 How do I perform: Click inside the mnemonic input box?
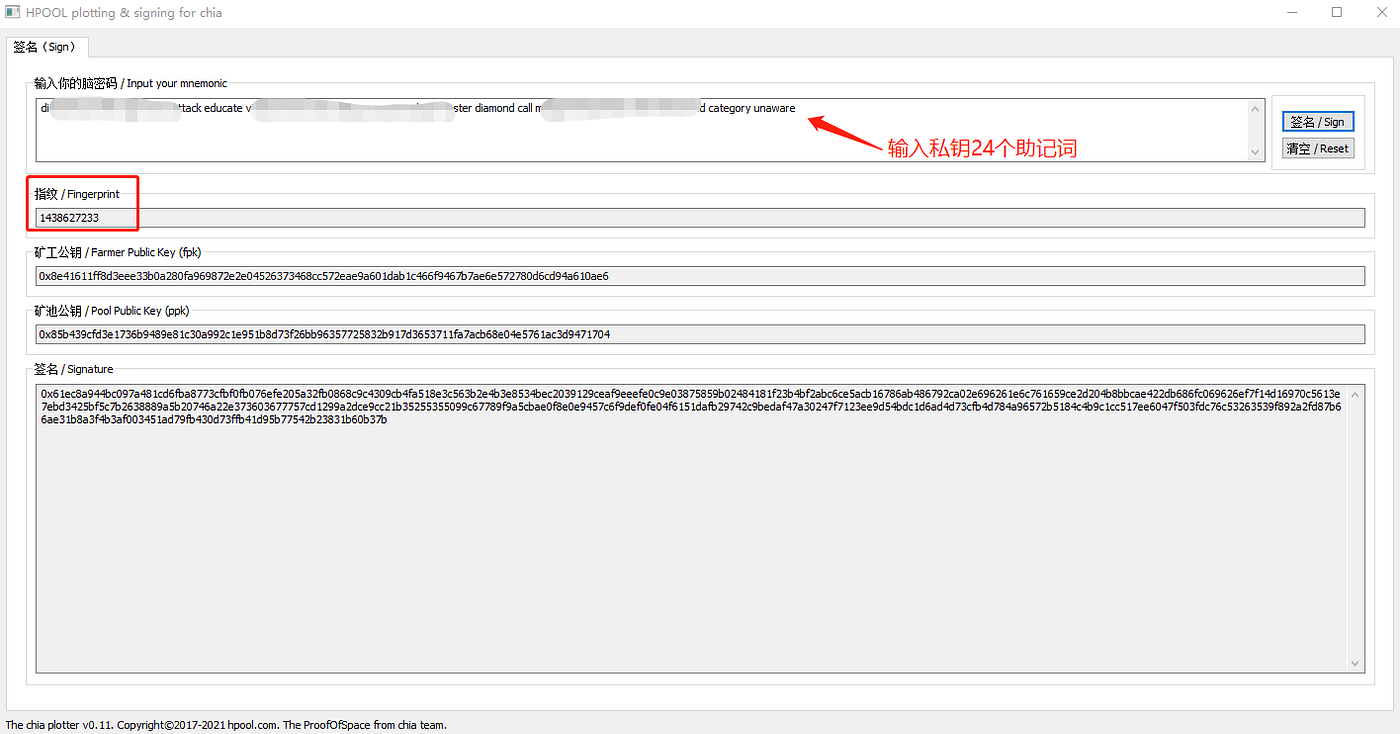[x=640, y=130]
